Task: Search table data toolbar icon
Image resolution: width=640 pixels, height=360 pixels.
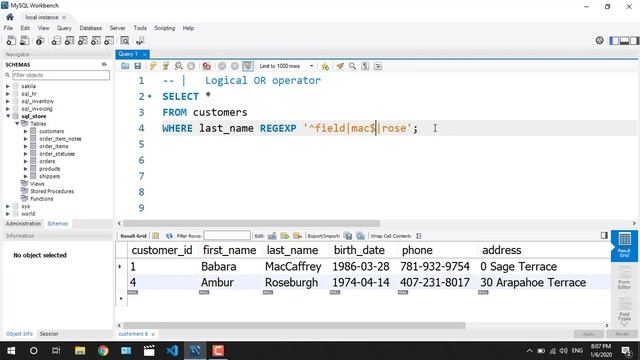Action: (x=124, y=40)
